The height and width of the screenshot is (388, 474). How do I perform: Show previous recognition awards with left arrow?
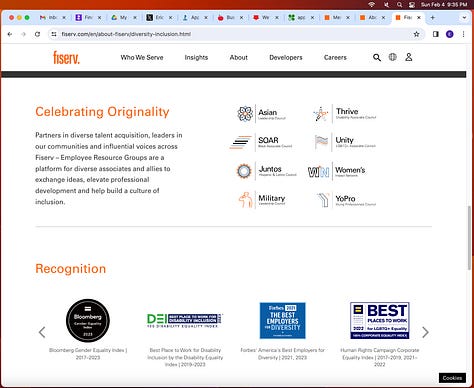pyautogui.click(x=42, y=332)
